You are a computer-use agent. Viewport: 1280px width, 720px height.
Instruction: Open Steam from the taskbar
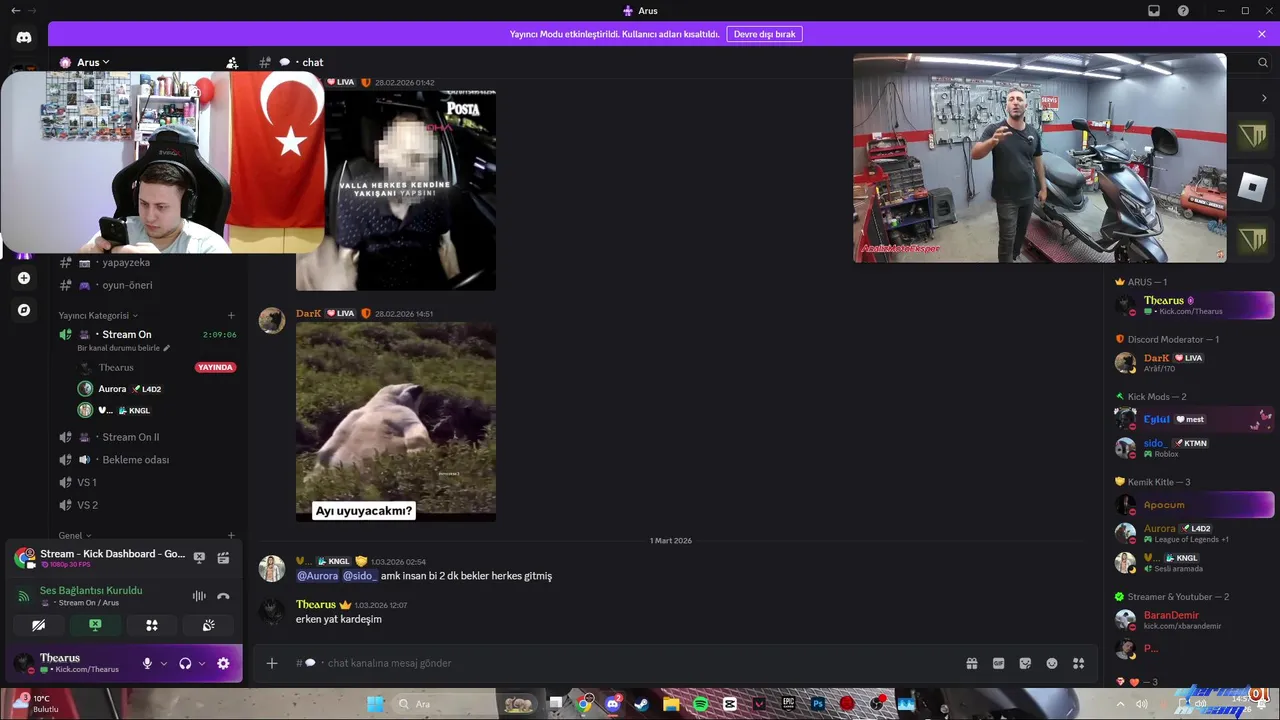[x=641, y=704]
